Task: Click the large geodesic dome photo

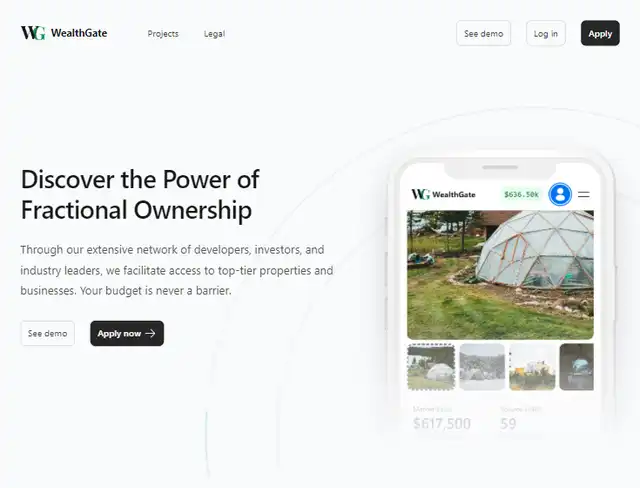Action: (x=500, y=275)
